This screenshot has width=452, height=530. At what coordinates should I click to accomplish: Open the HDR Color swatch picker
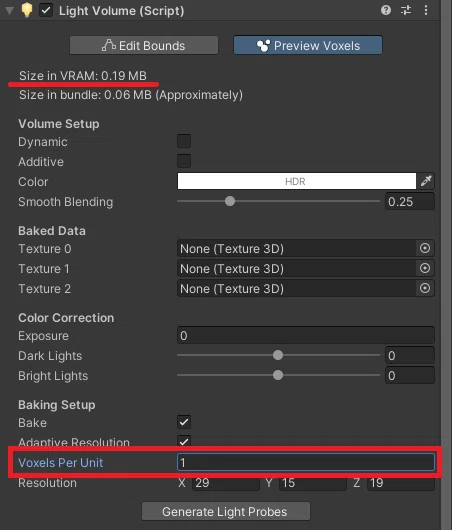[x=296, y=181]
